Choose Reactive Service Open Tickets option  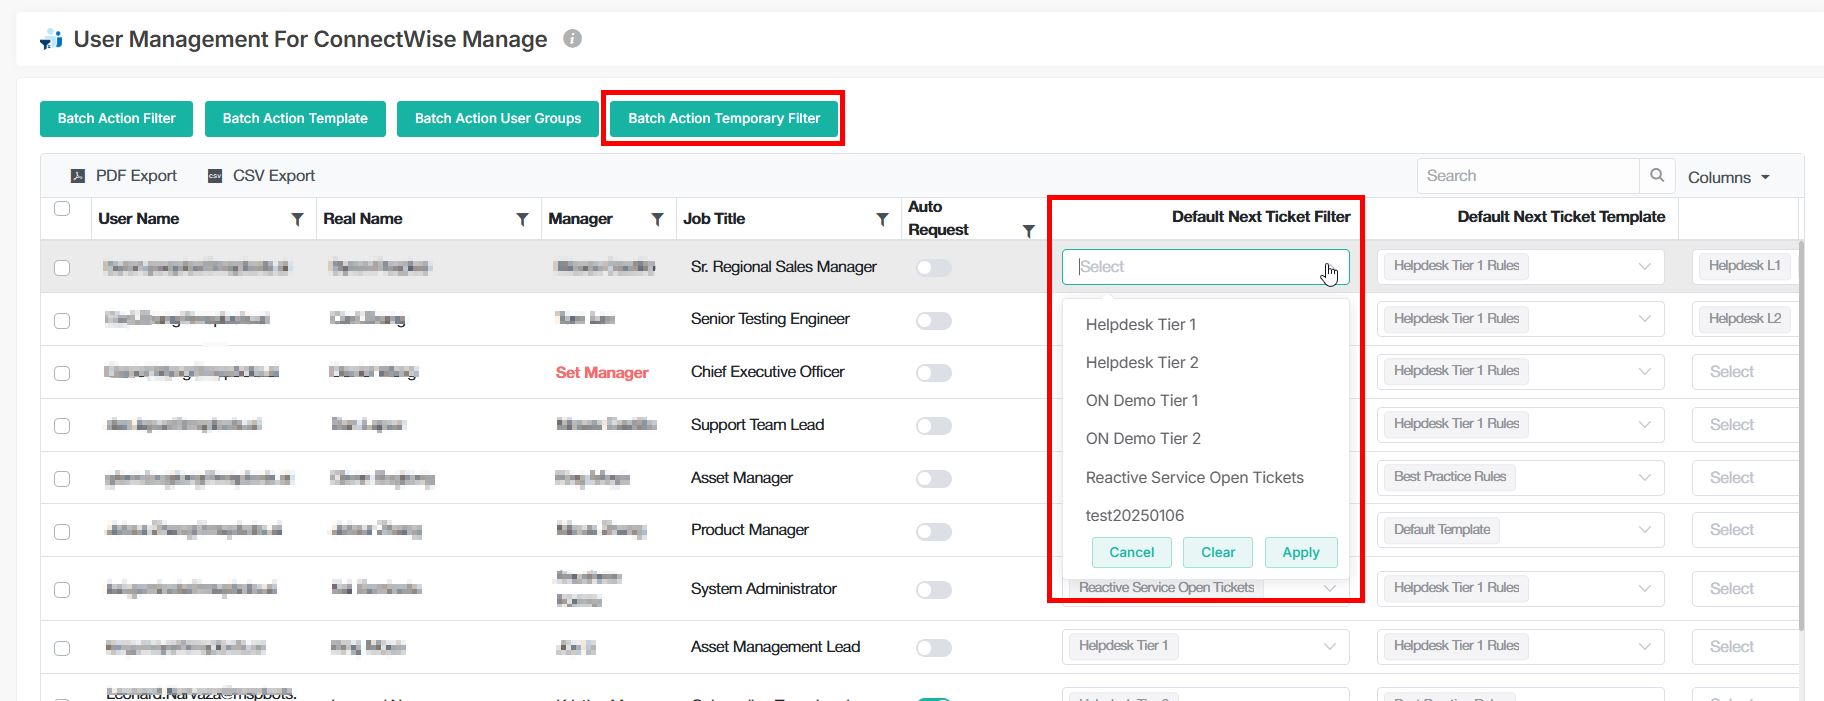1194,477
